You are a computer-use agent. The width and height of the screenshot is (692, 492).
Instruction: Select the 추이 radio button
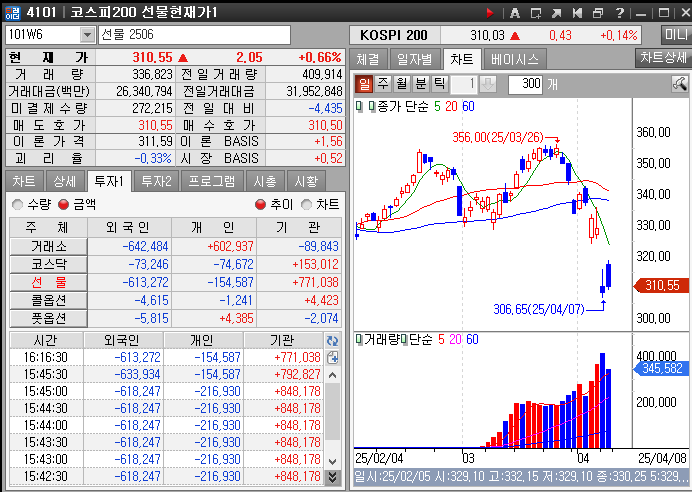pyautogui.click(x=260, y=204)
